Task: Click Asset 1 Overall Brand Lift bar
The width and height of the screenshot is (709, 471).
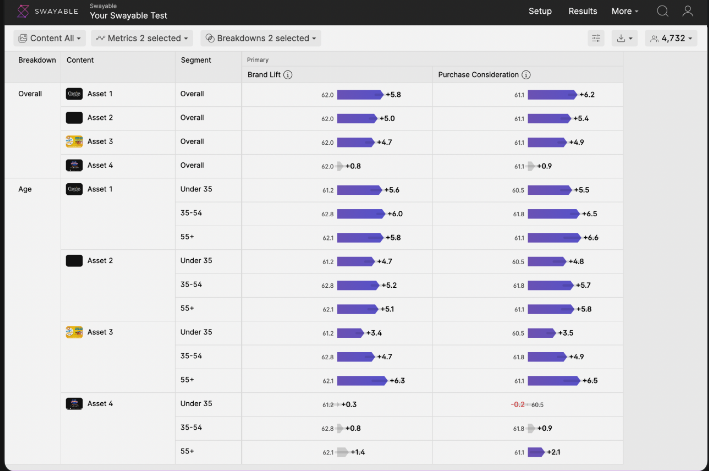Action: point(360,94)
